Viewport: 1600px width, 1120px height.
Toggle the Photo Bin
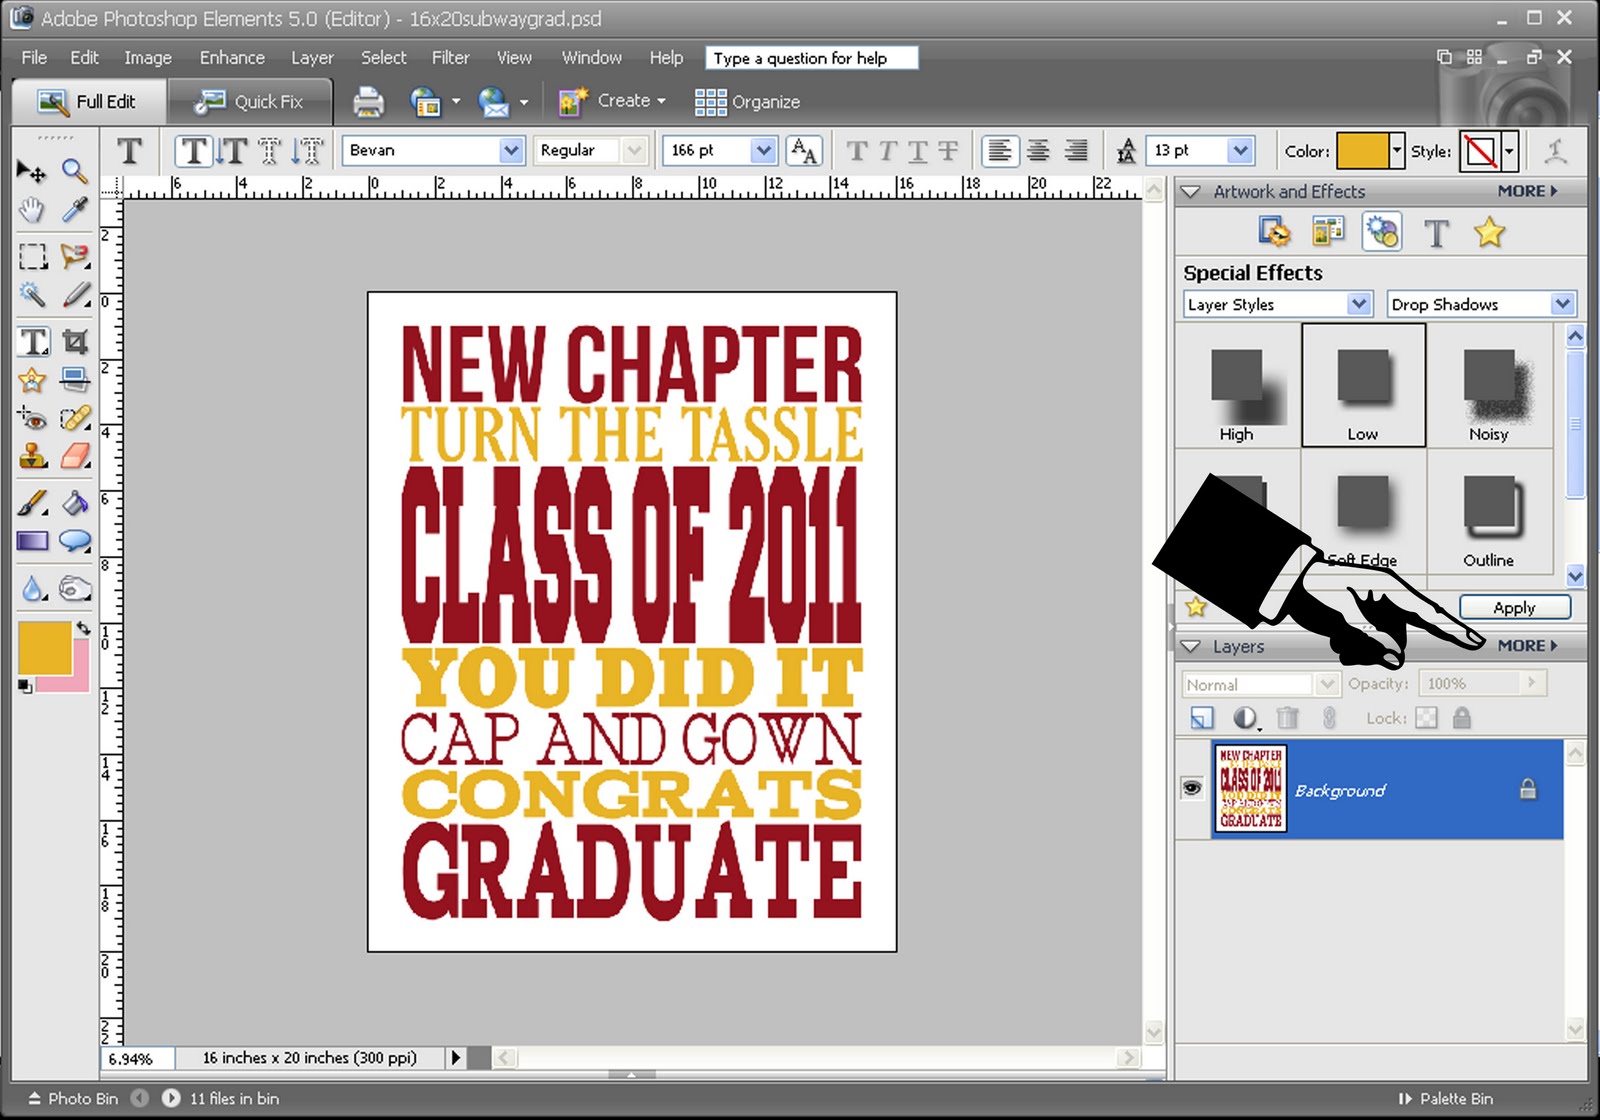click(73, 1098)
